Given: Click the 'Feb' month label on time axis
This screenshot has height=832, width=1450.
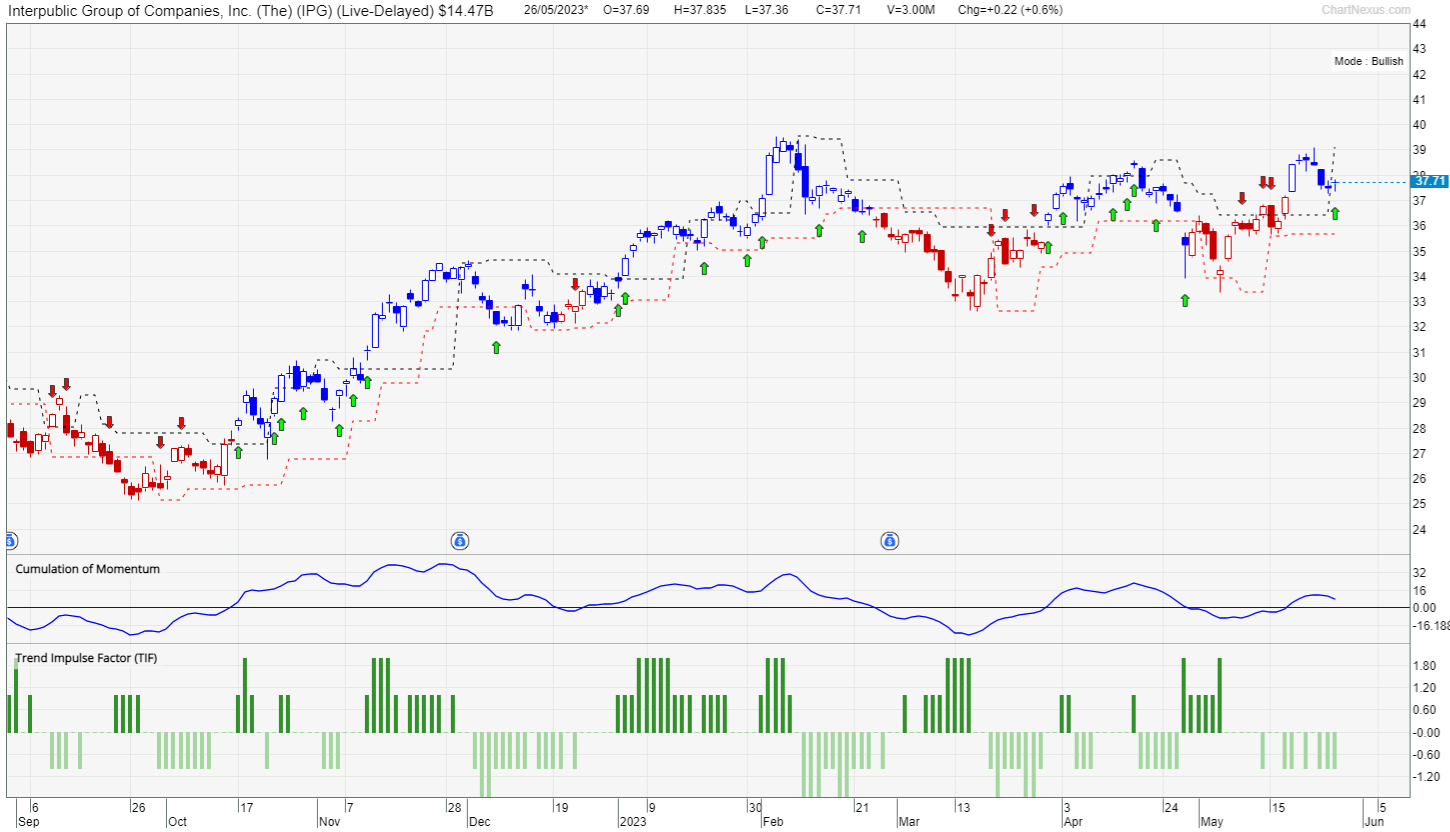Looking at the screenshot, I should [x=772, y=822].
